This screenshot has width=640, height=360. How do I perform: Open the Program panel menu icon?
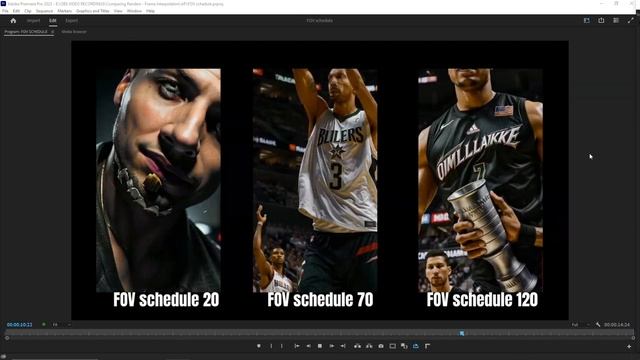52,31
